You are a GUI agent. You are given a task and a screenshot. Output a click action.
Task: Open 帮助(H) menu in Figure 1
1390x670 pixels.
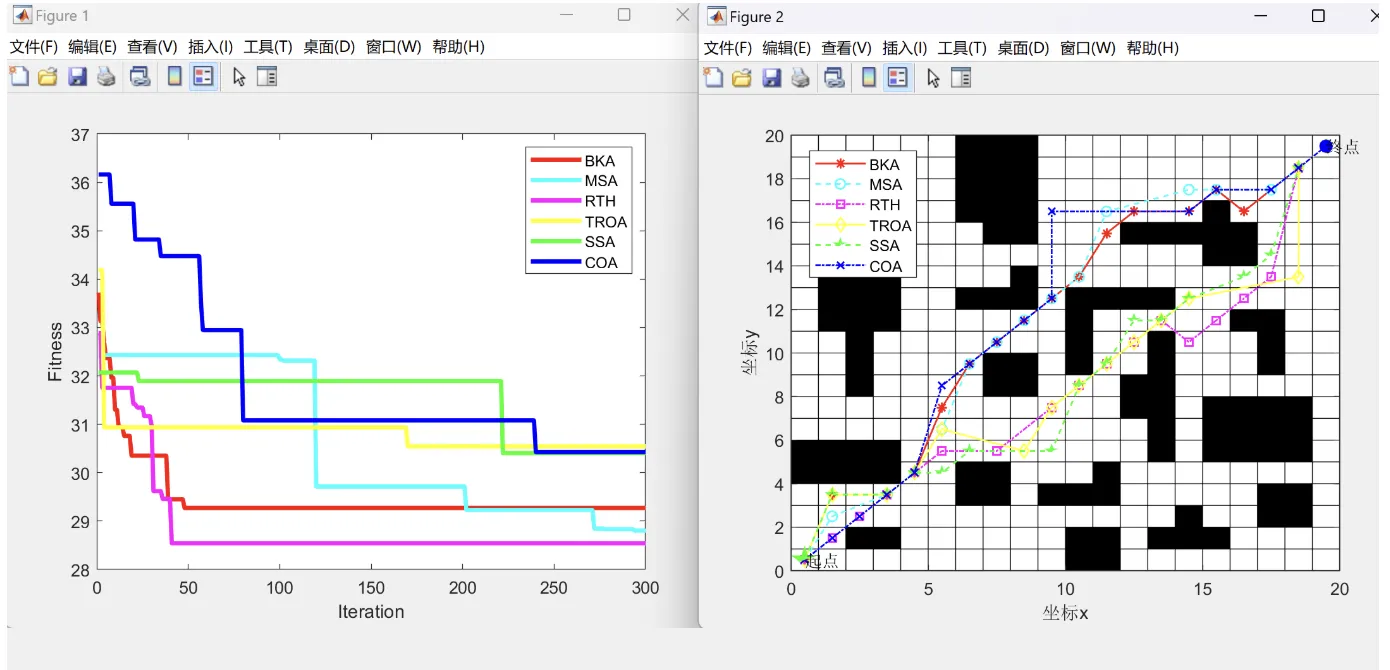coord(458,47)
